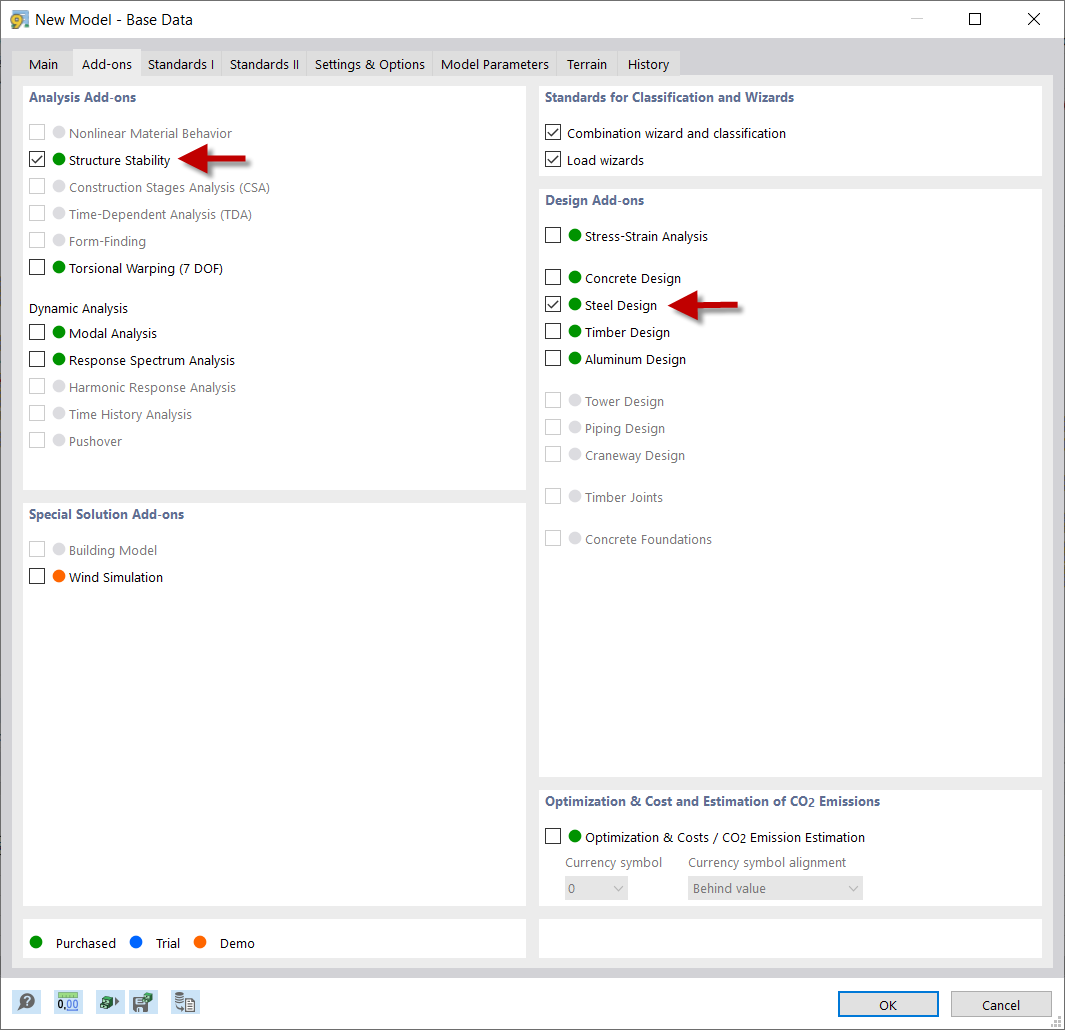Open the Help question mark icon
The height and width of the screenshot is (1030, 1065).
27,1001
